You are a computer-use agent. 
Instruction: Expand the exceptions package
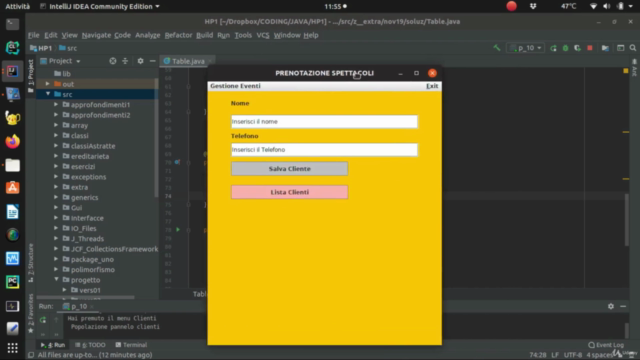click(56, 177)
